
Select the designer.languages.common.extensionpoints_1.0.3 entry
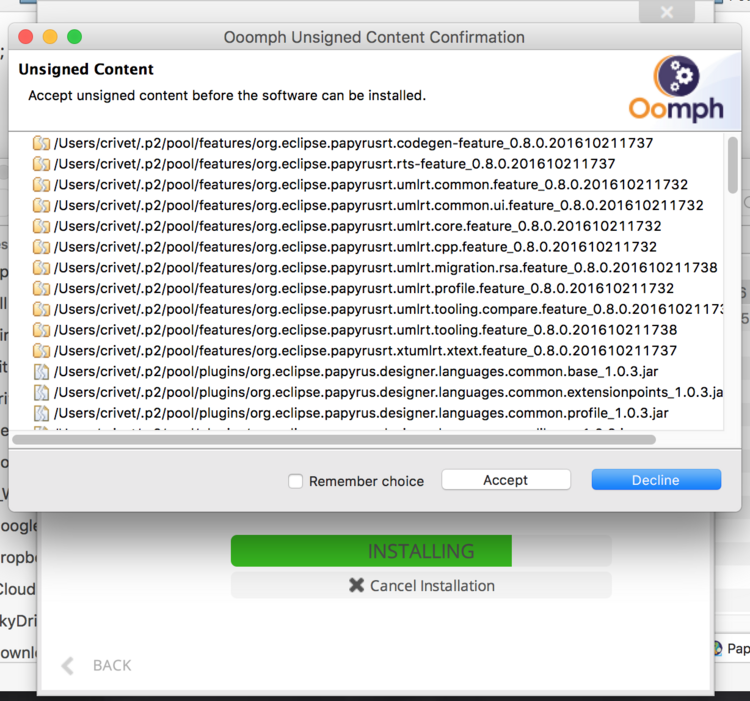[388, 392]
